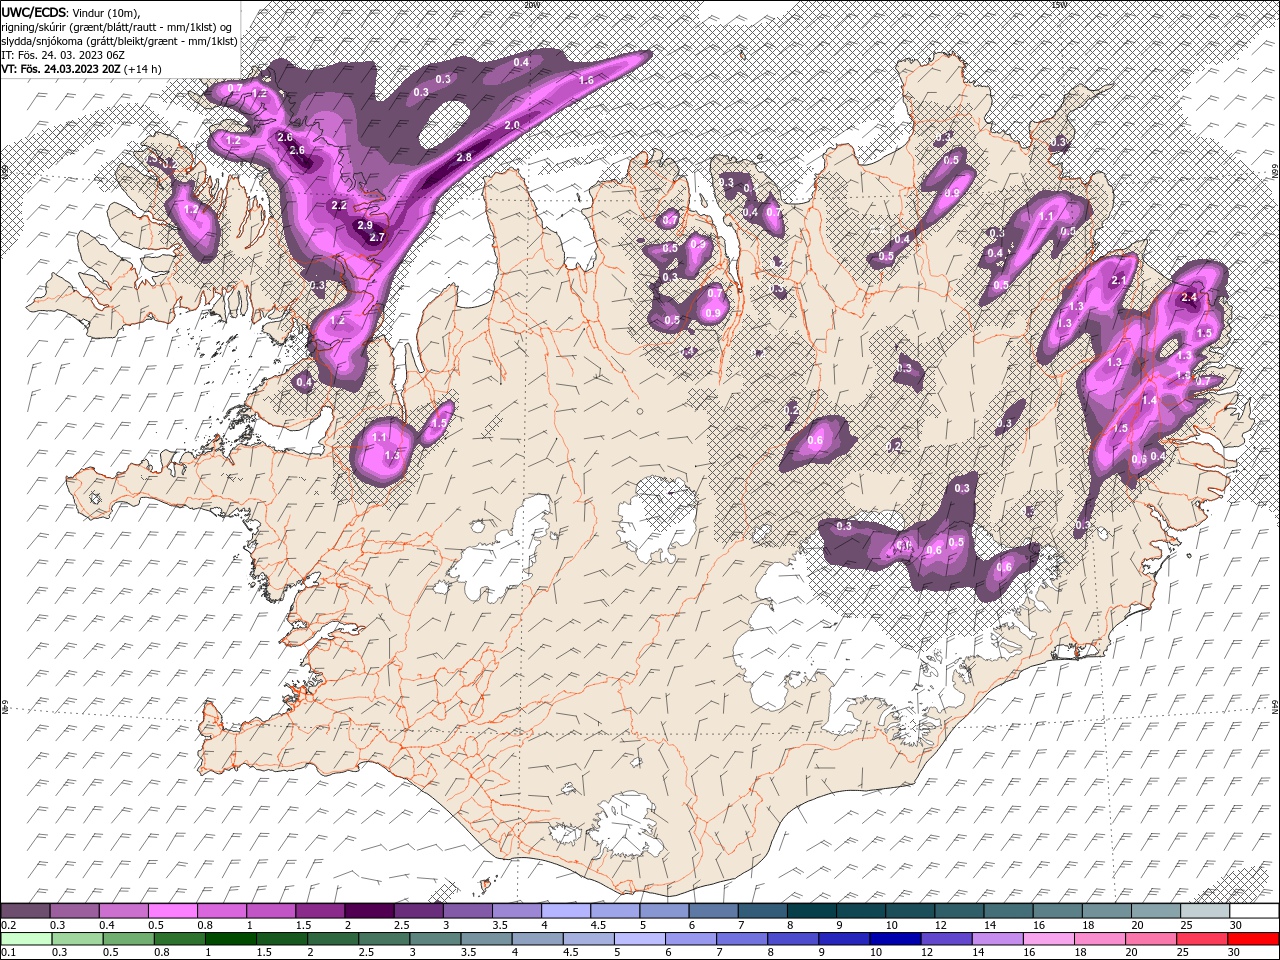Click the UWC/ECDS title text
Screen dimensions: 1280x960
point(34,11)
